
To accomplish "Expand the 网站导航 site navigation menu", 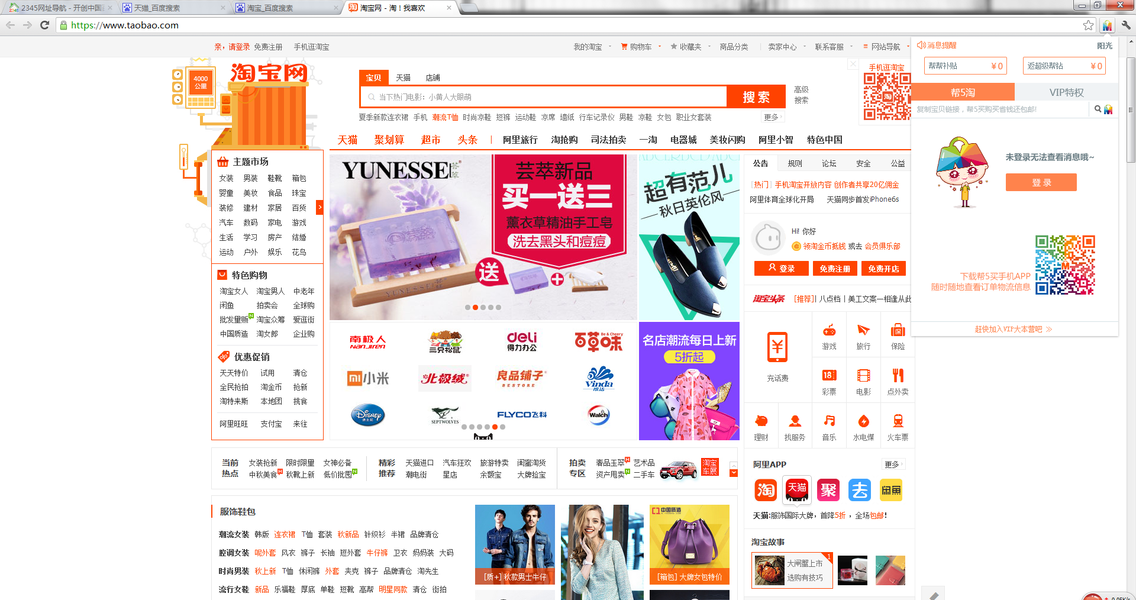I will point(885,46).
